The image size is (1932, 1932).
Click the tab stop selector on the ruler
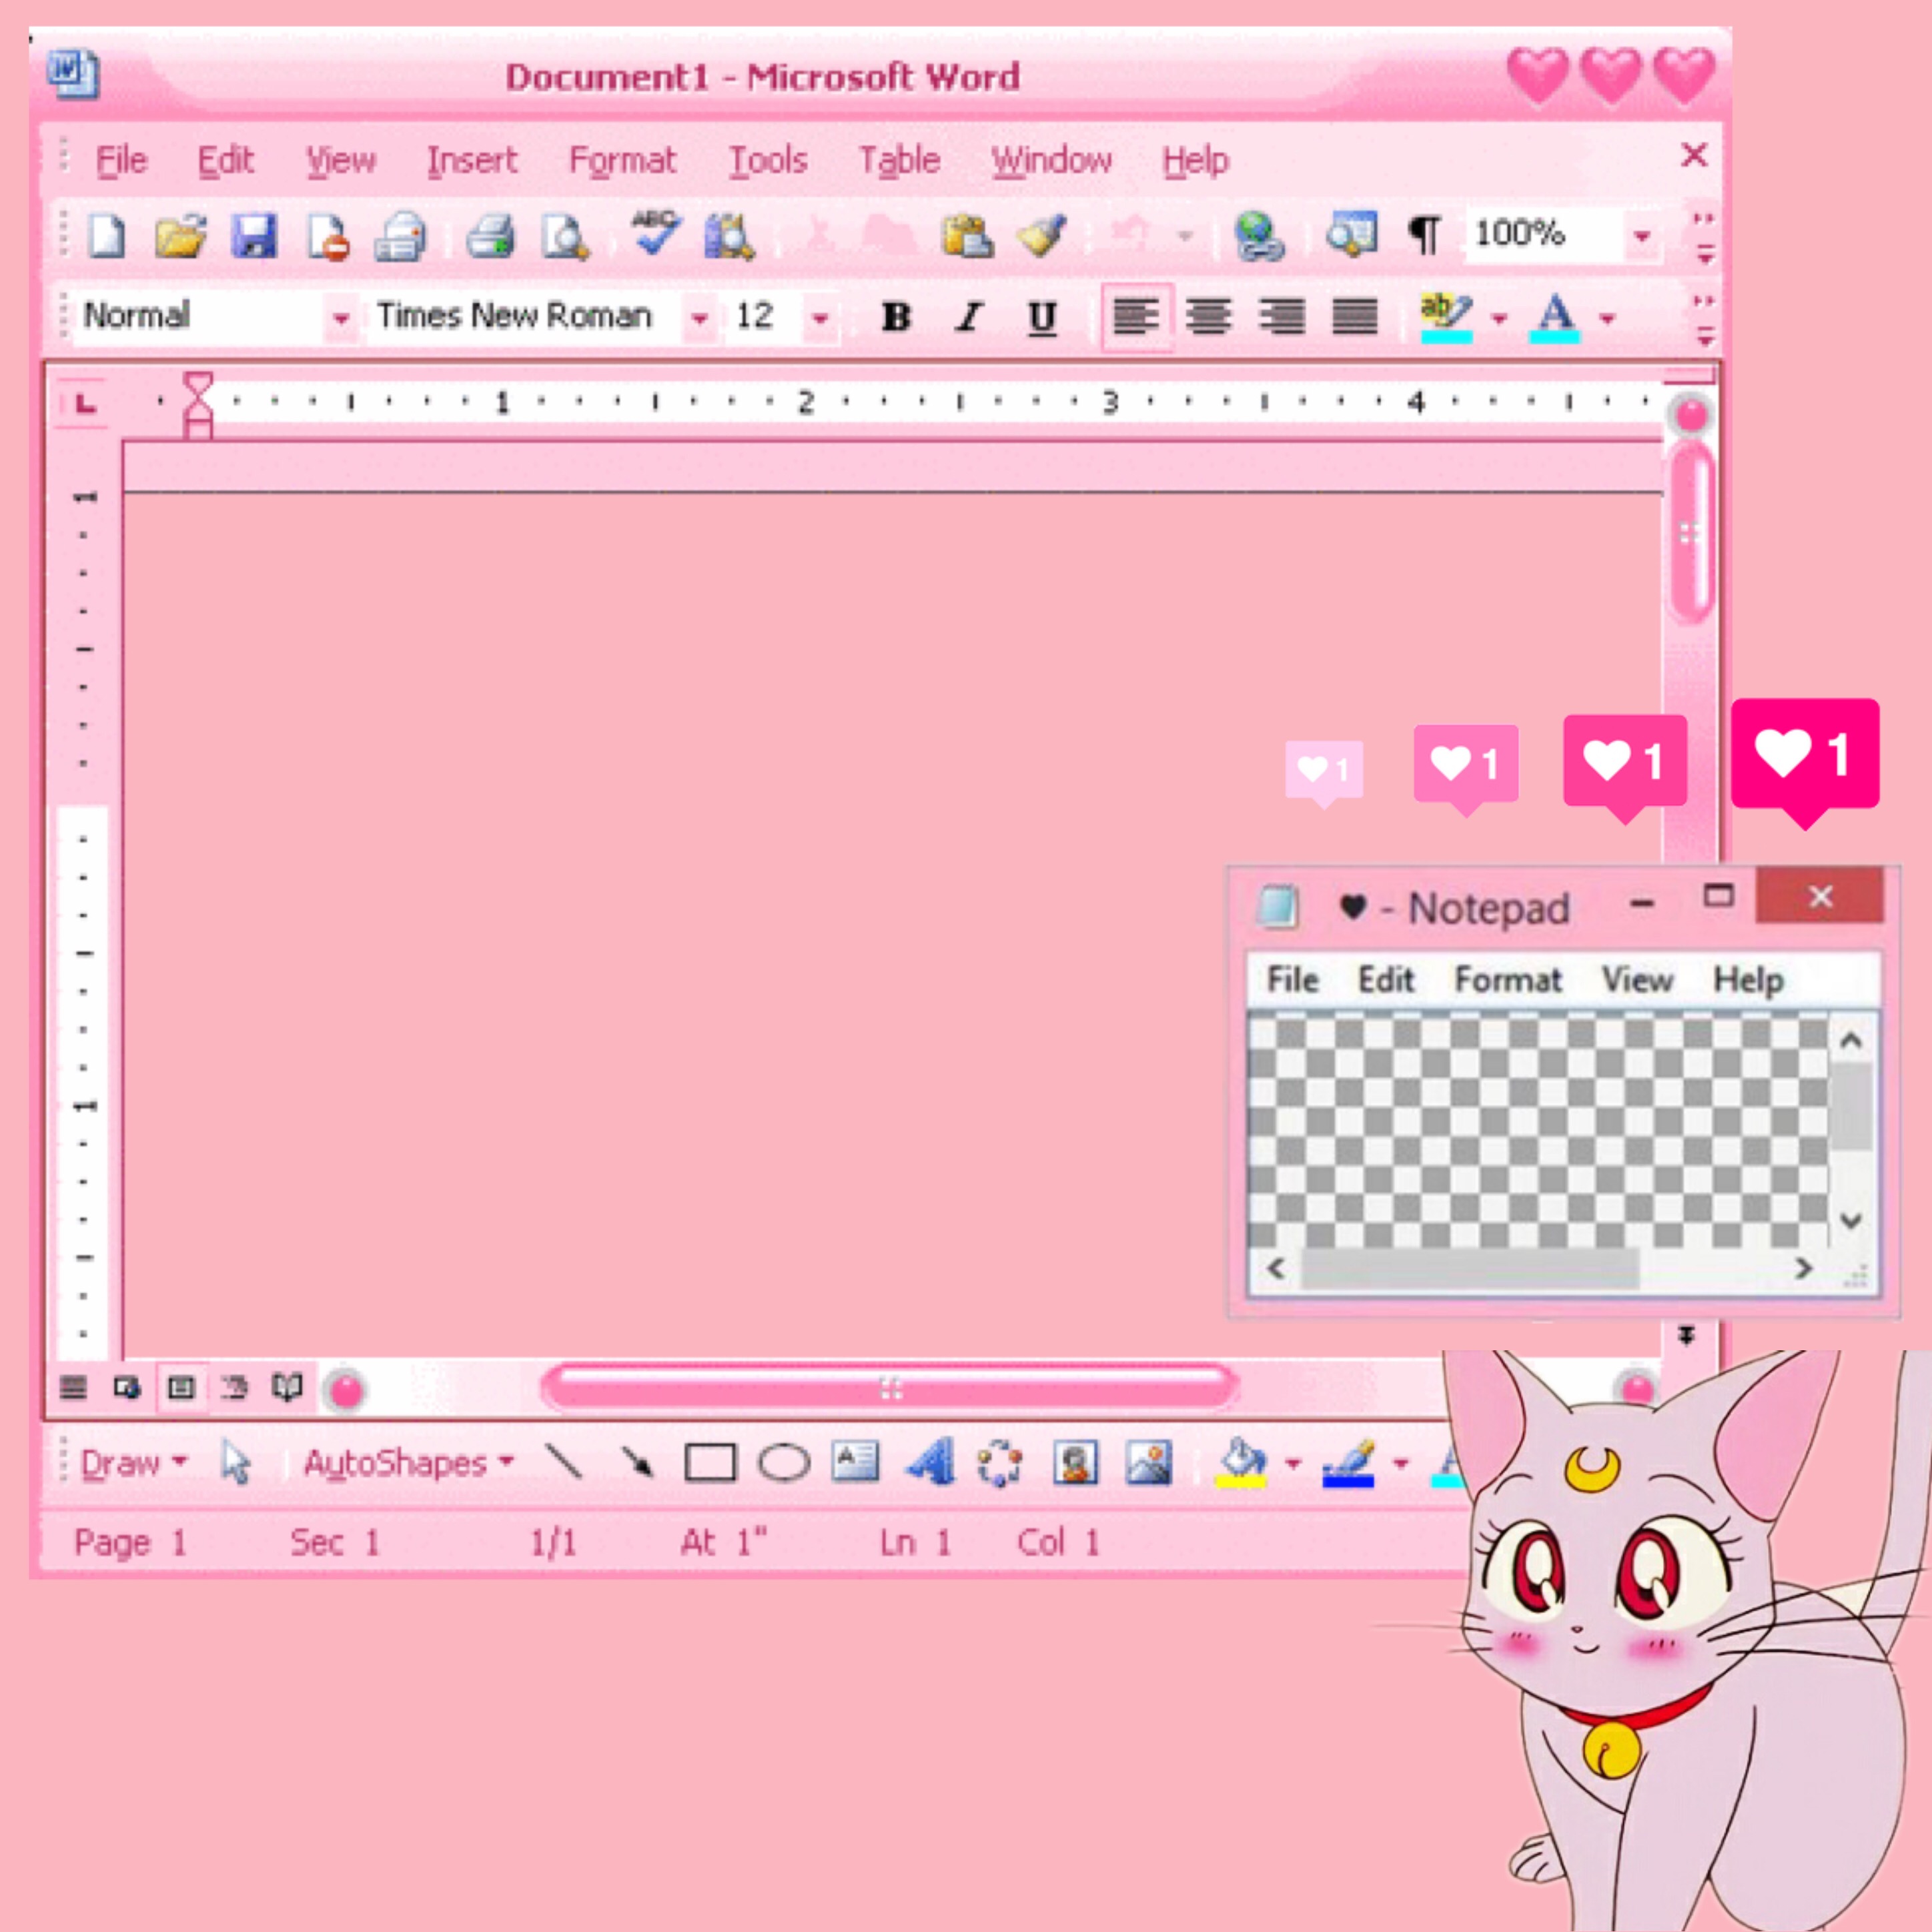84,403
